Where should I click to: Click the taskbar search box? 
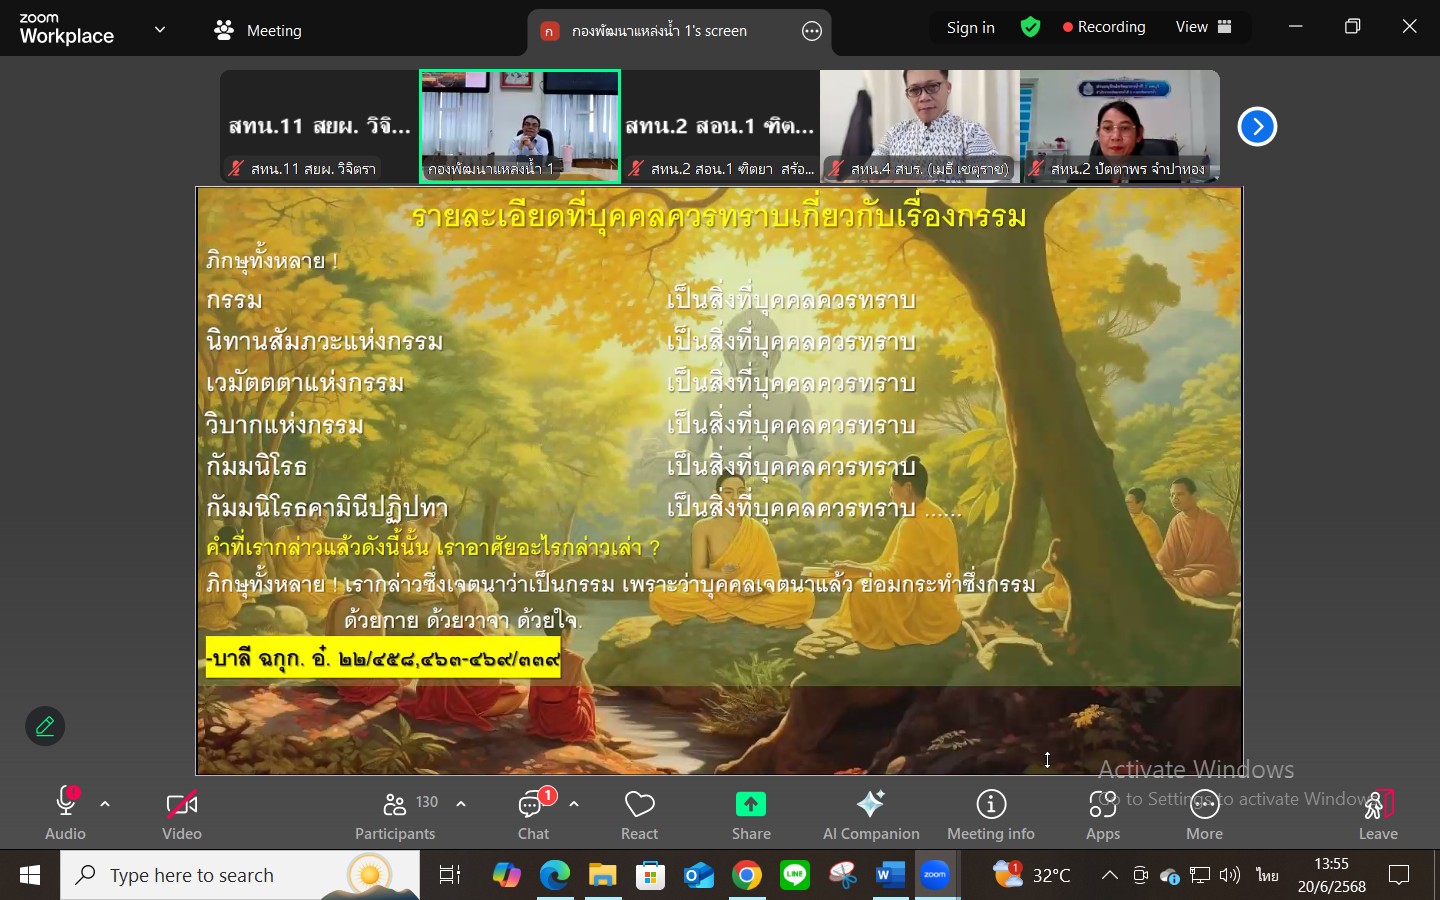pos(240,876)
